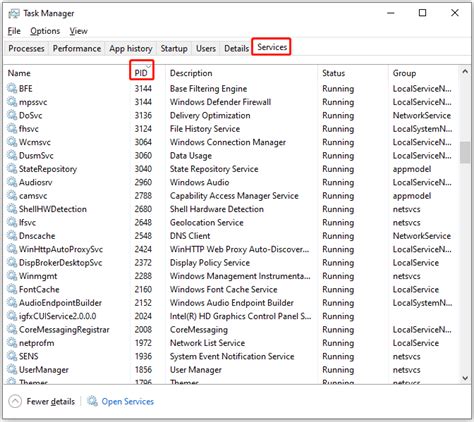Click the service icon next to DoSvc
Screen dimensions: 474x422
(x=12, y=115)
